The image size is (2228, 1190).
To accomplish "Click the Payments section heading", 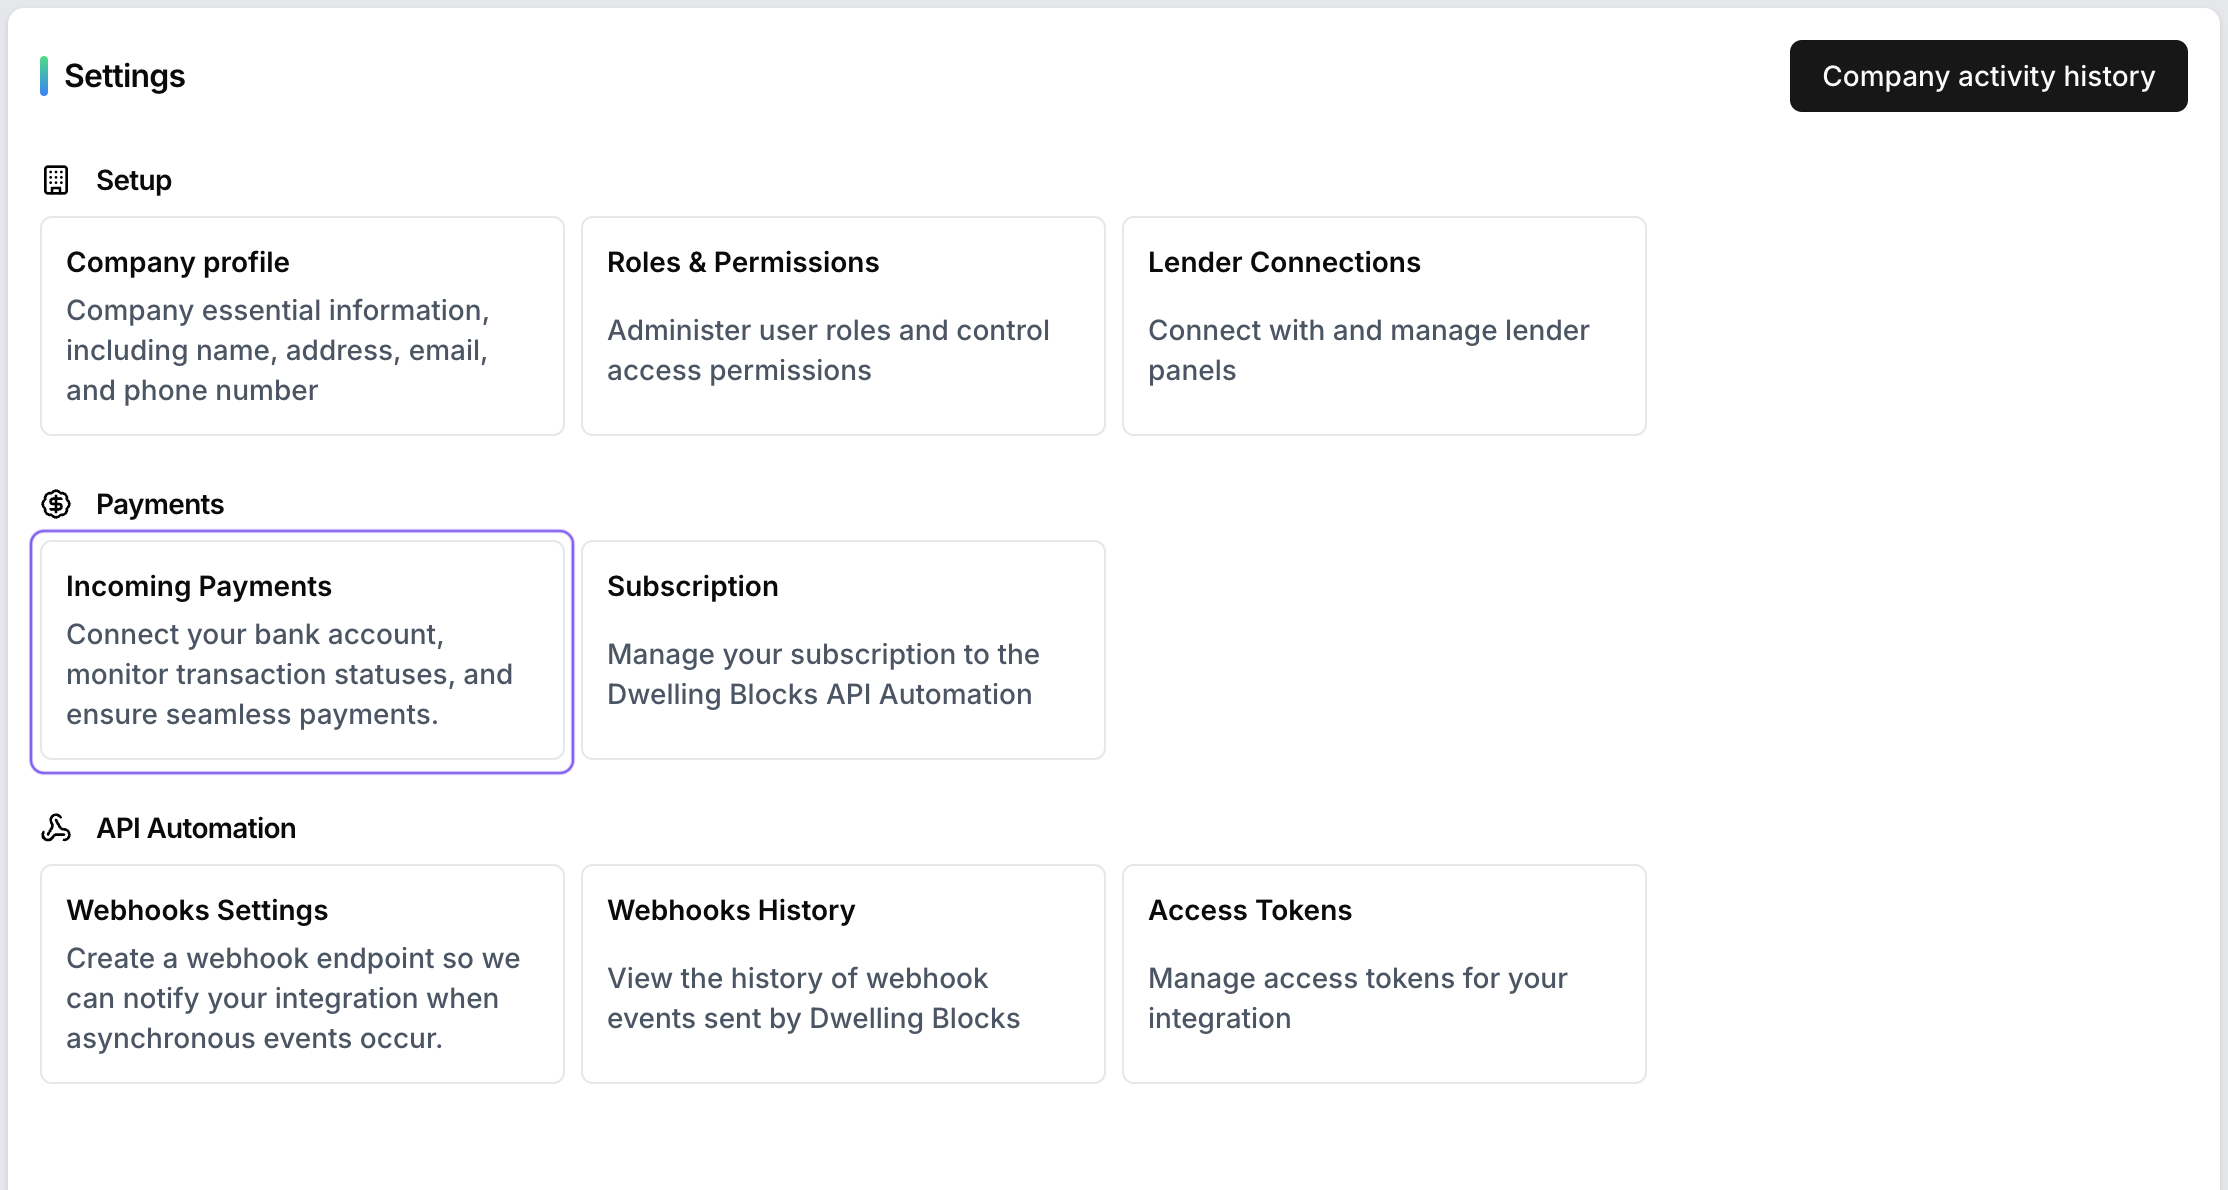I will click(160, 504).
